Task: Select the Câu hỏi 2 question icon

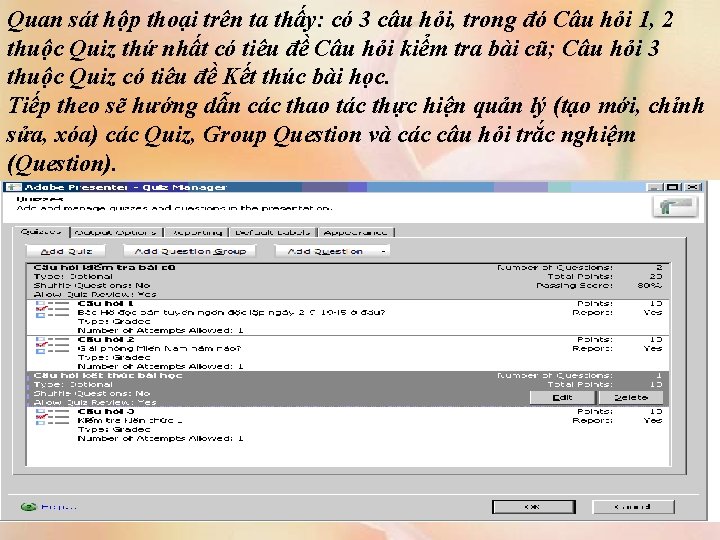Action: click(52, 345)
